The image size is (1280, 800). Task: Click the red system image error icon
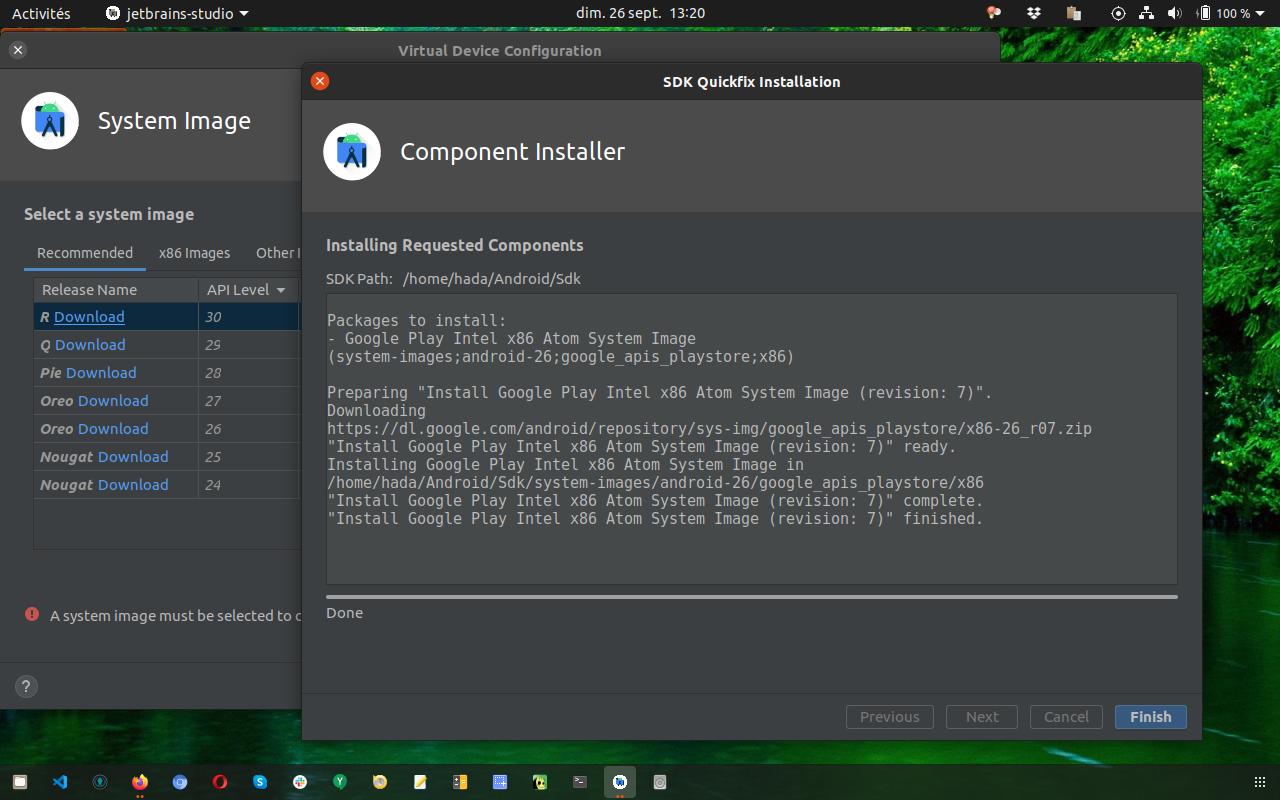click(x=32, y=615)
